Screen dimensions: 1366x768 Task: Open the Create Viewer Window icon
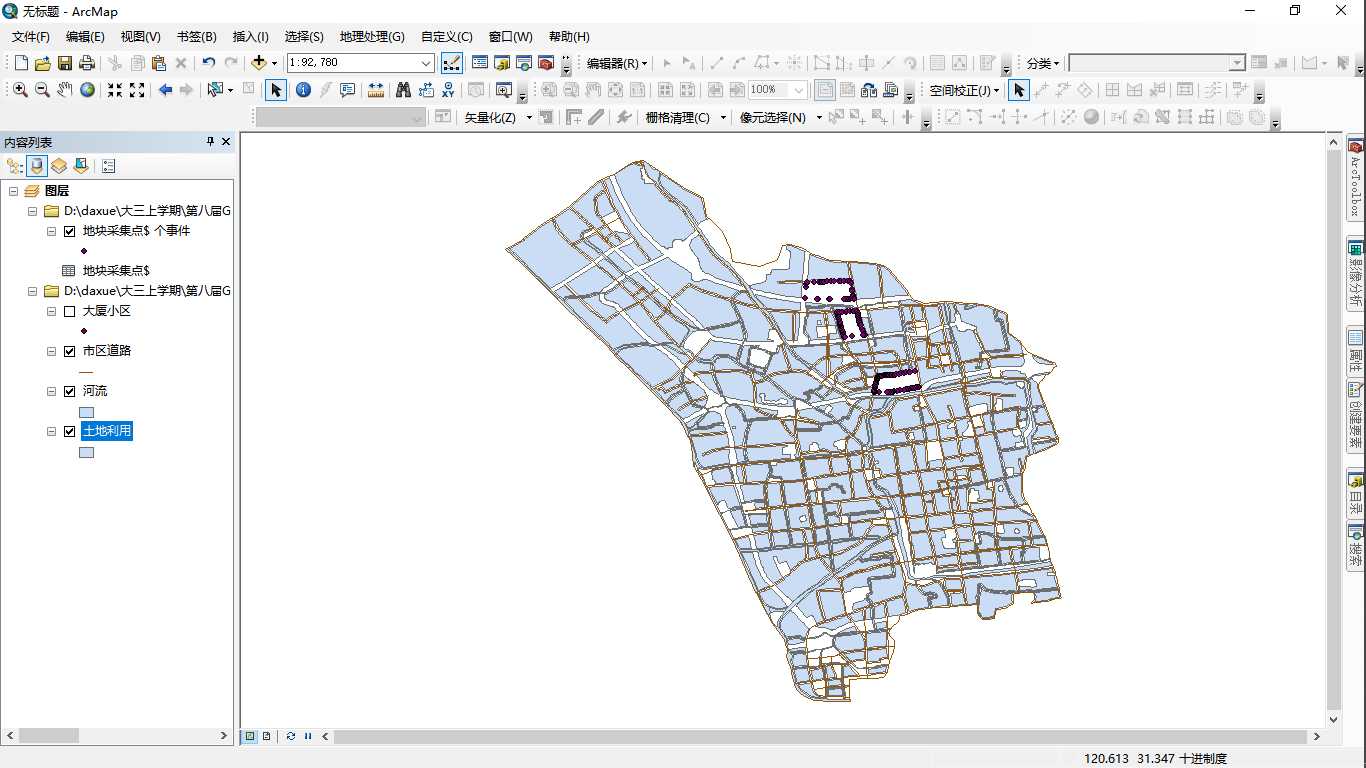point(504,90)
